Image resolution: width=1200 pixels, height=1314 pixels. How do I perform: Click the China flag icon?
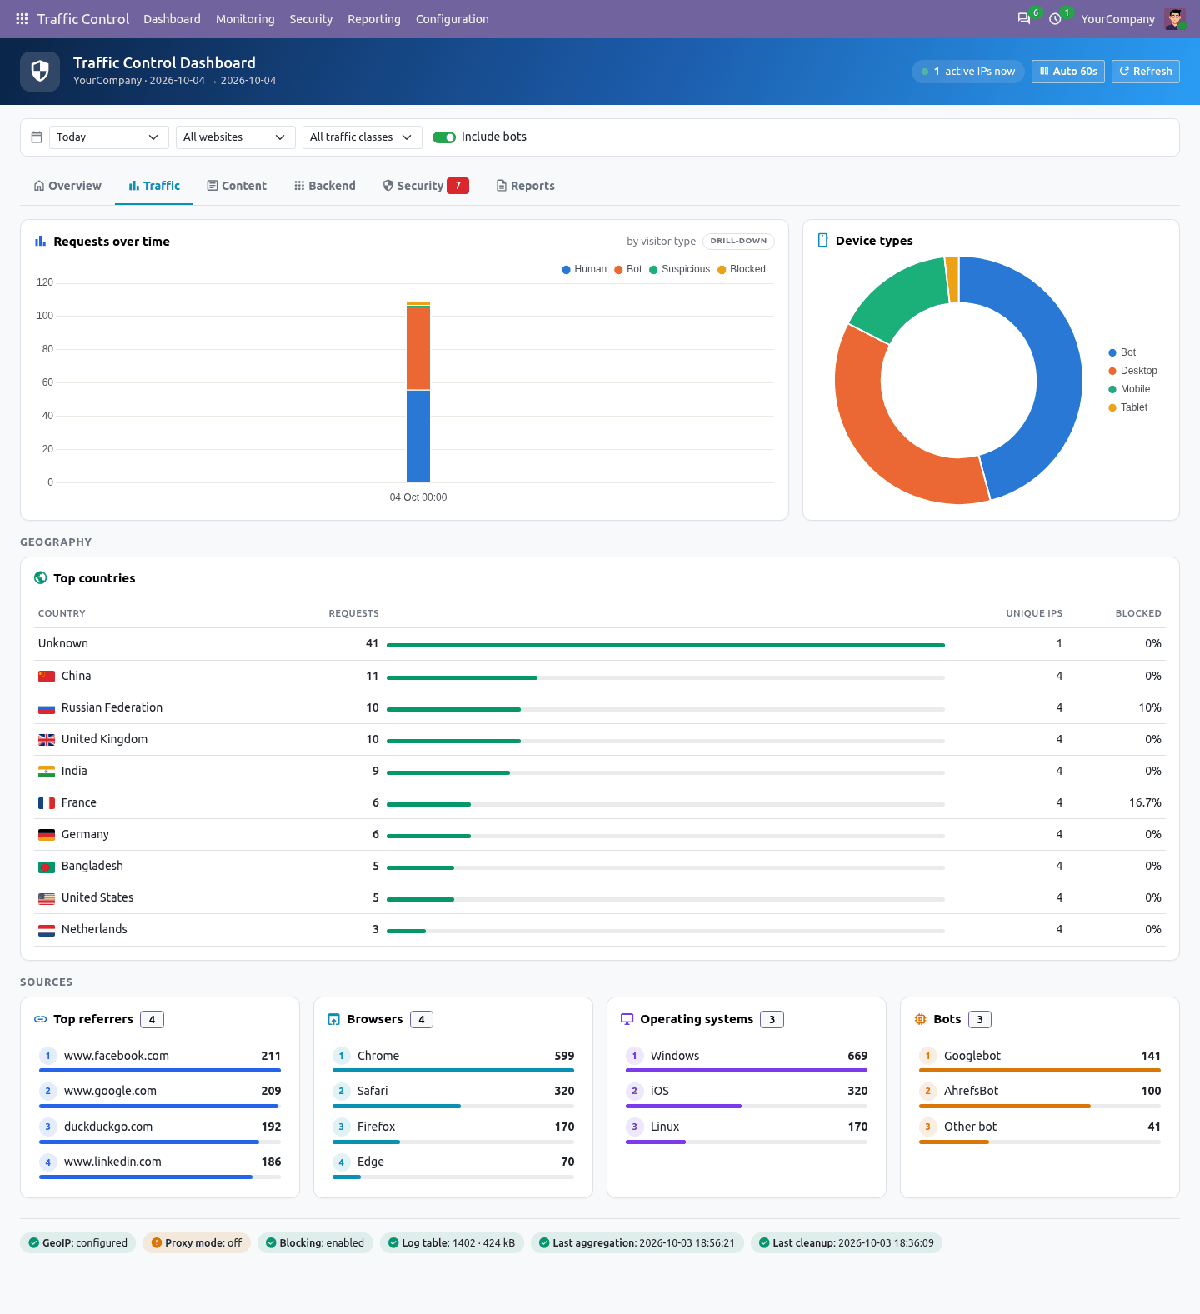[x=46, y=676]
